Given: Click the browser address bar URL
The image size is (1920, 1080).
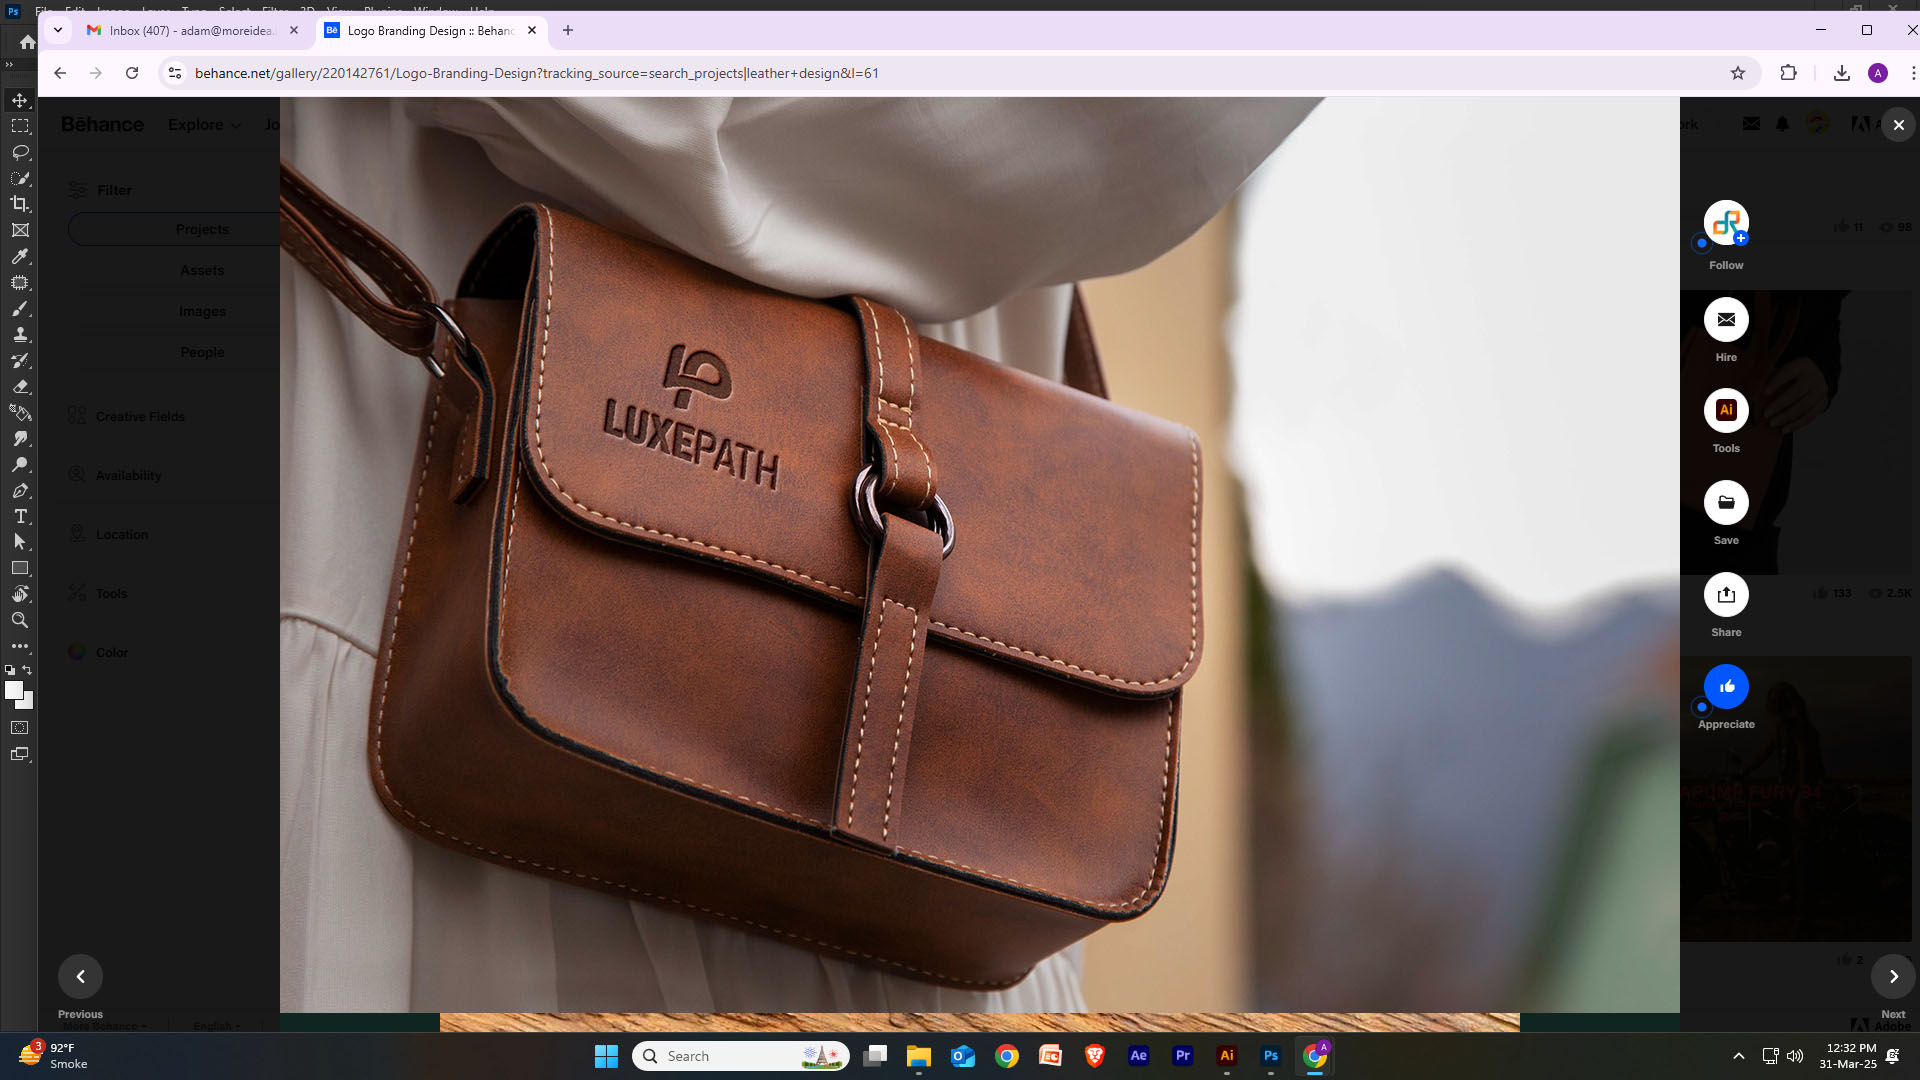Looking at the screenshot, I should (x=536, y=73).
